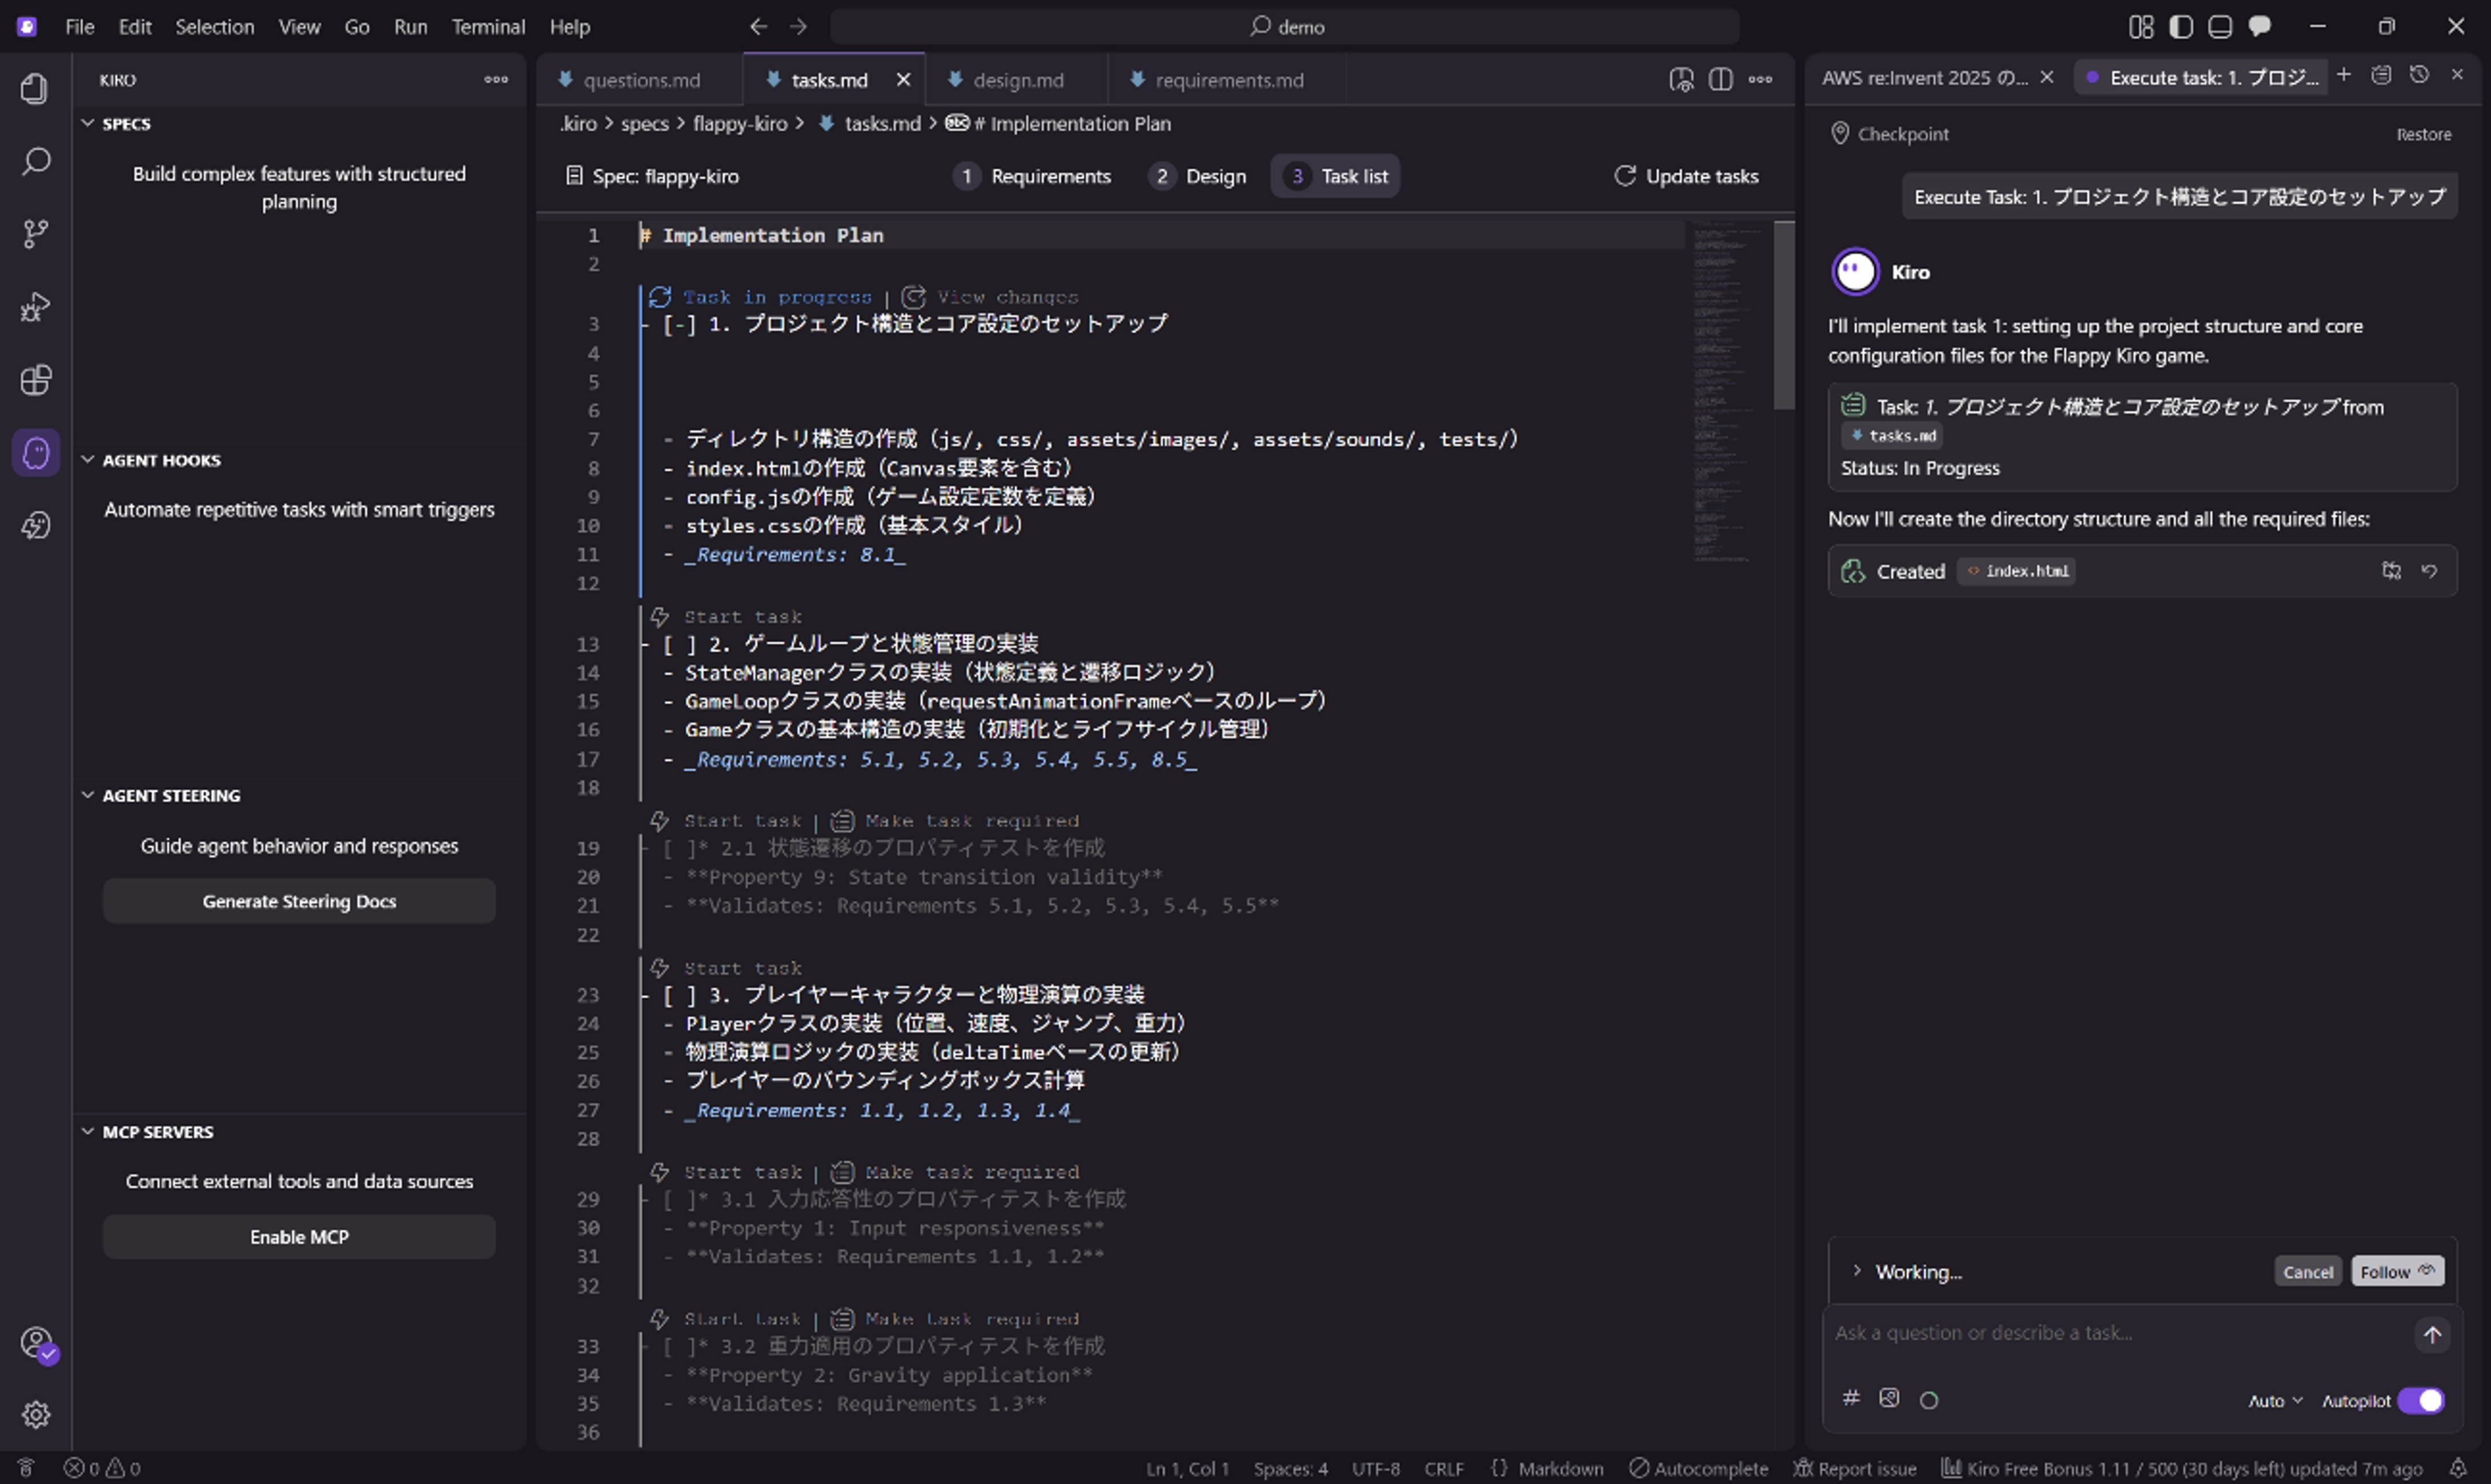Toggle the bottom panel layout icon
The image size is (2491, 1484).
pyautogui.click(x=2220, y=27)
